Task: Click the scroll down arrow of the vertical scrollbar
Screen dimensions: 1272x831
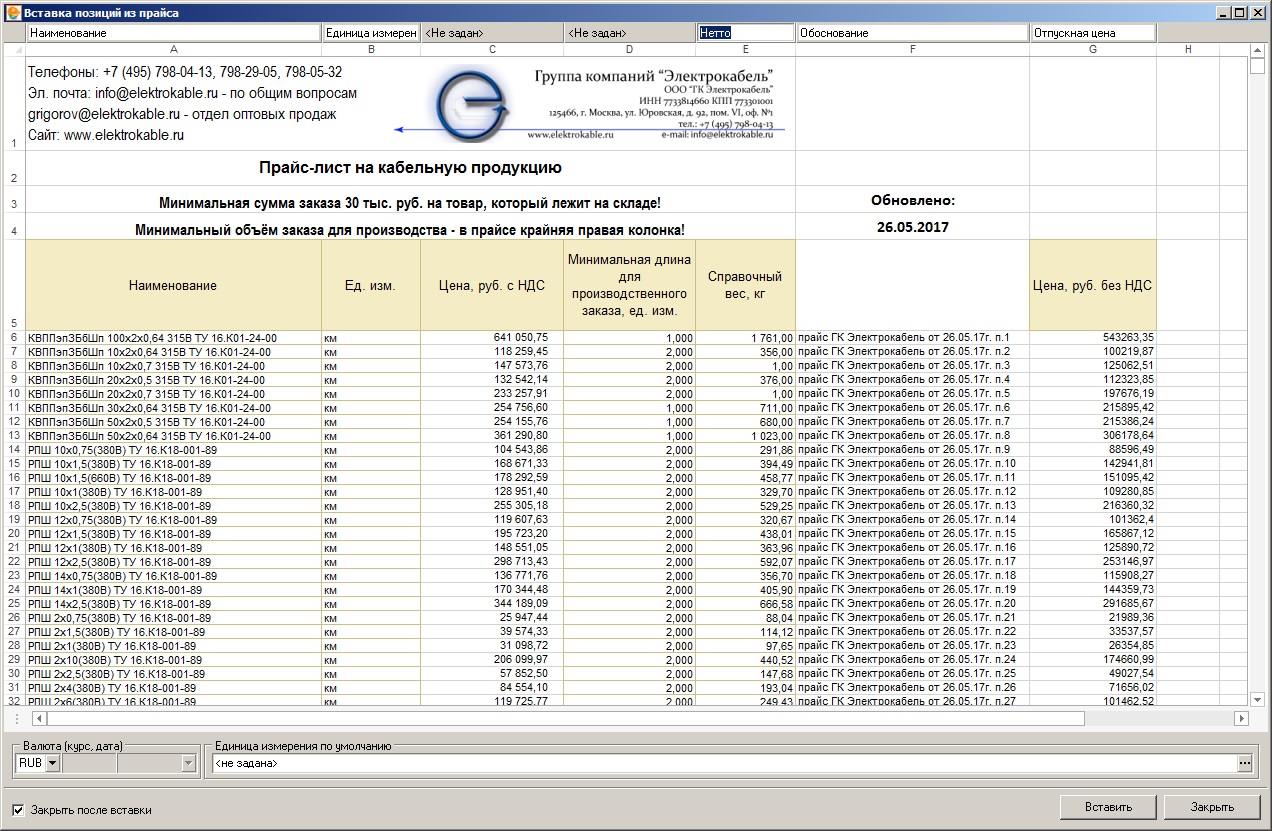Action: pos(1257,700)
